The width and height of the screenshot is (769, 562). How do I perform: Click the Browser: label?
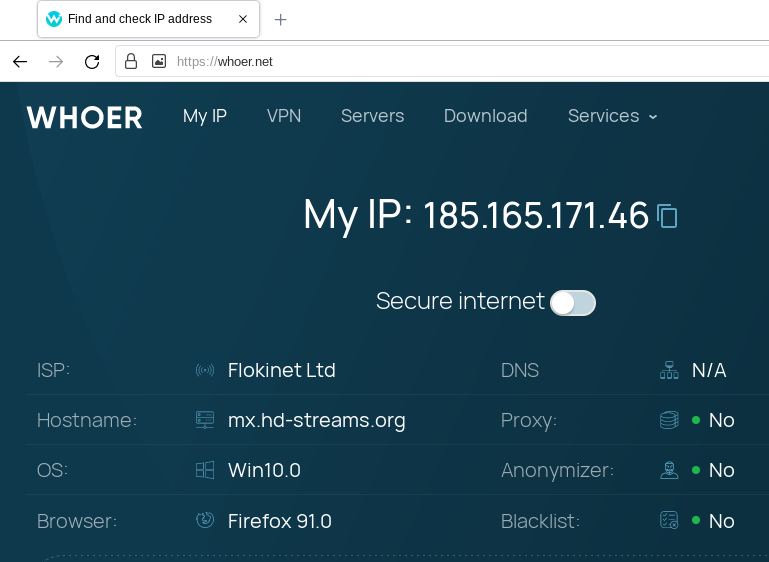(77, 521)
